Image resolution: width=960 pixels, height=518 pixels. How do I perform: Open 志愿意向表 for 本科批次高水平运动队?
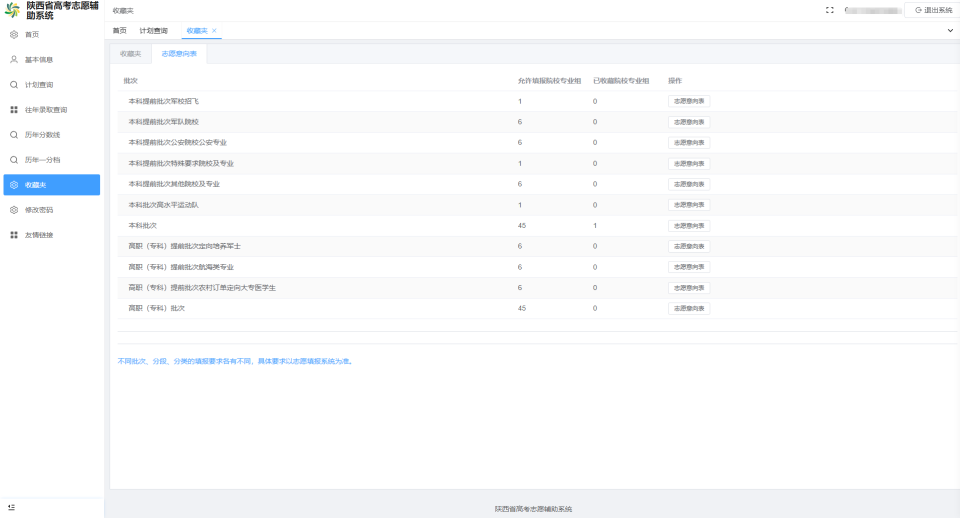click(689, 205)
